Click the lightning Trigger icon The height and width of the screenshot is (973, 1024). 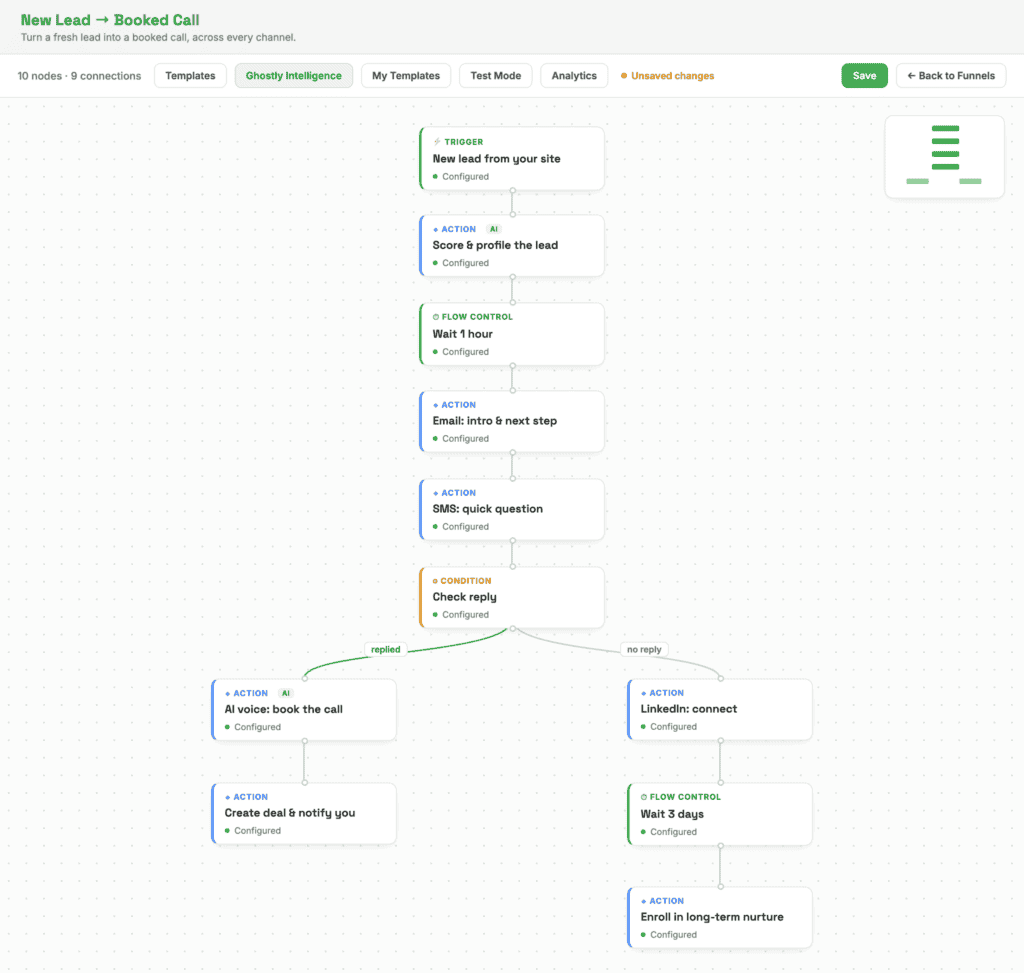point(437,142)
